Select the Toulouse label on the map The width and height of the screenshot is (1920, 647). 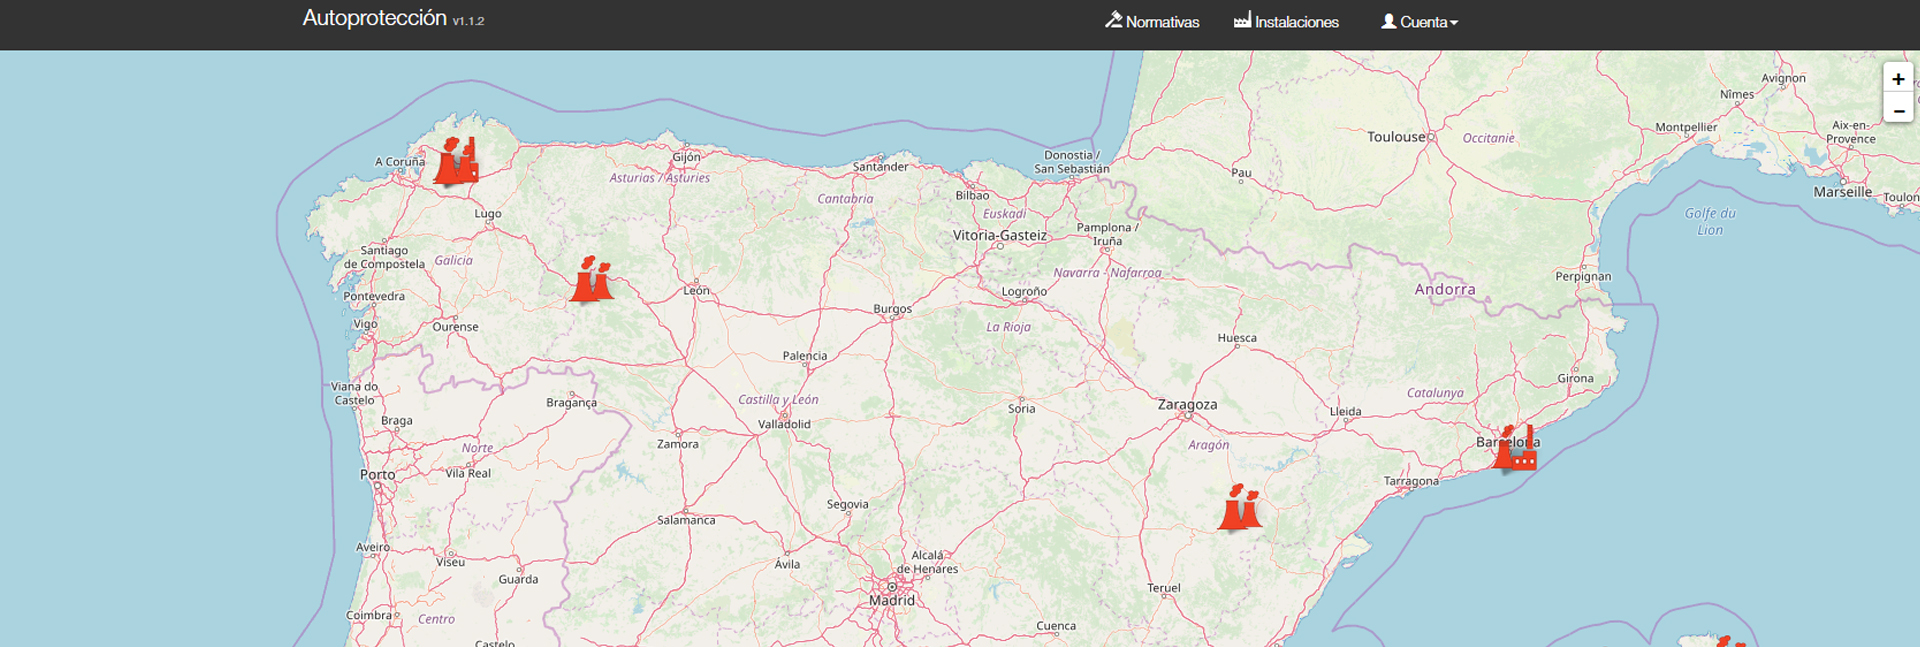[1396, 137]
